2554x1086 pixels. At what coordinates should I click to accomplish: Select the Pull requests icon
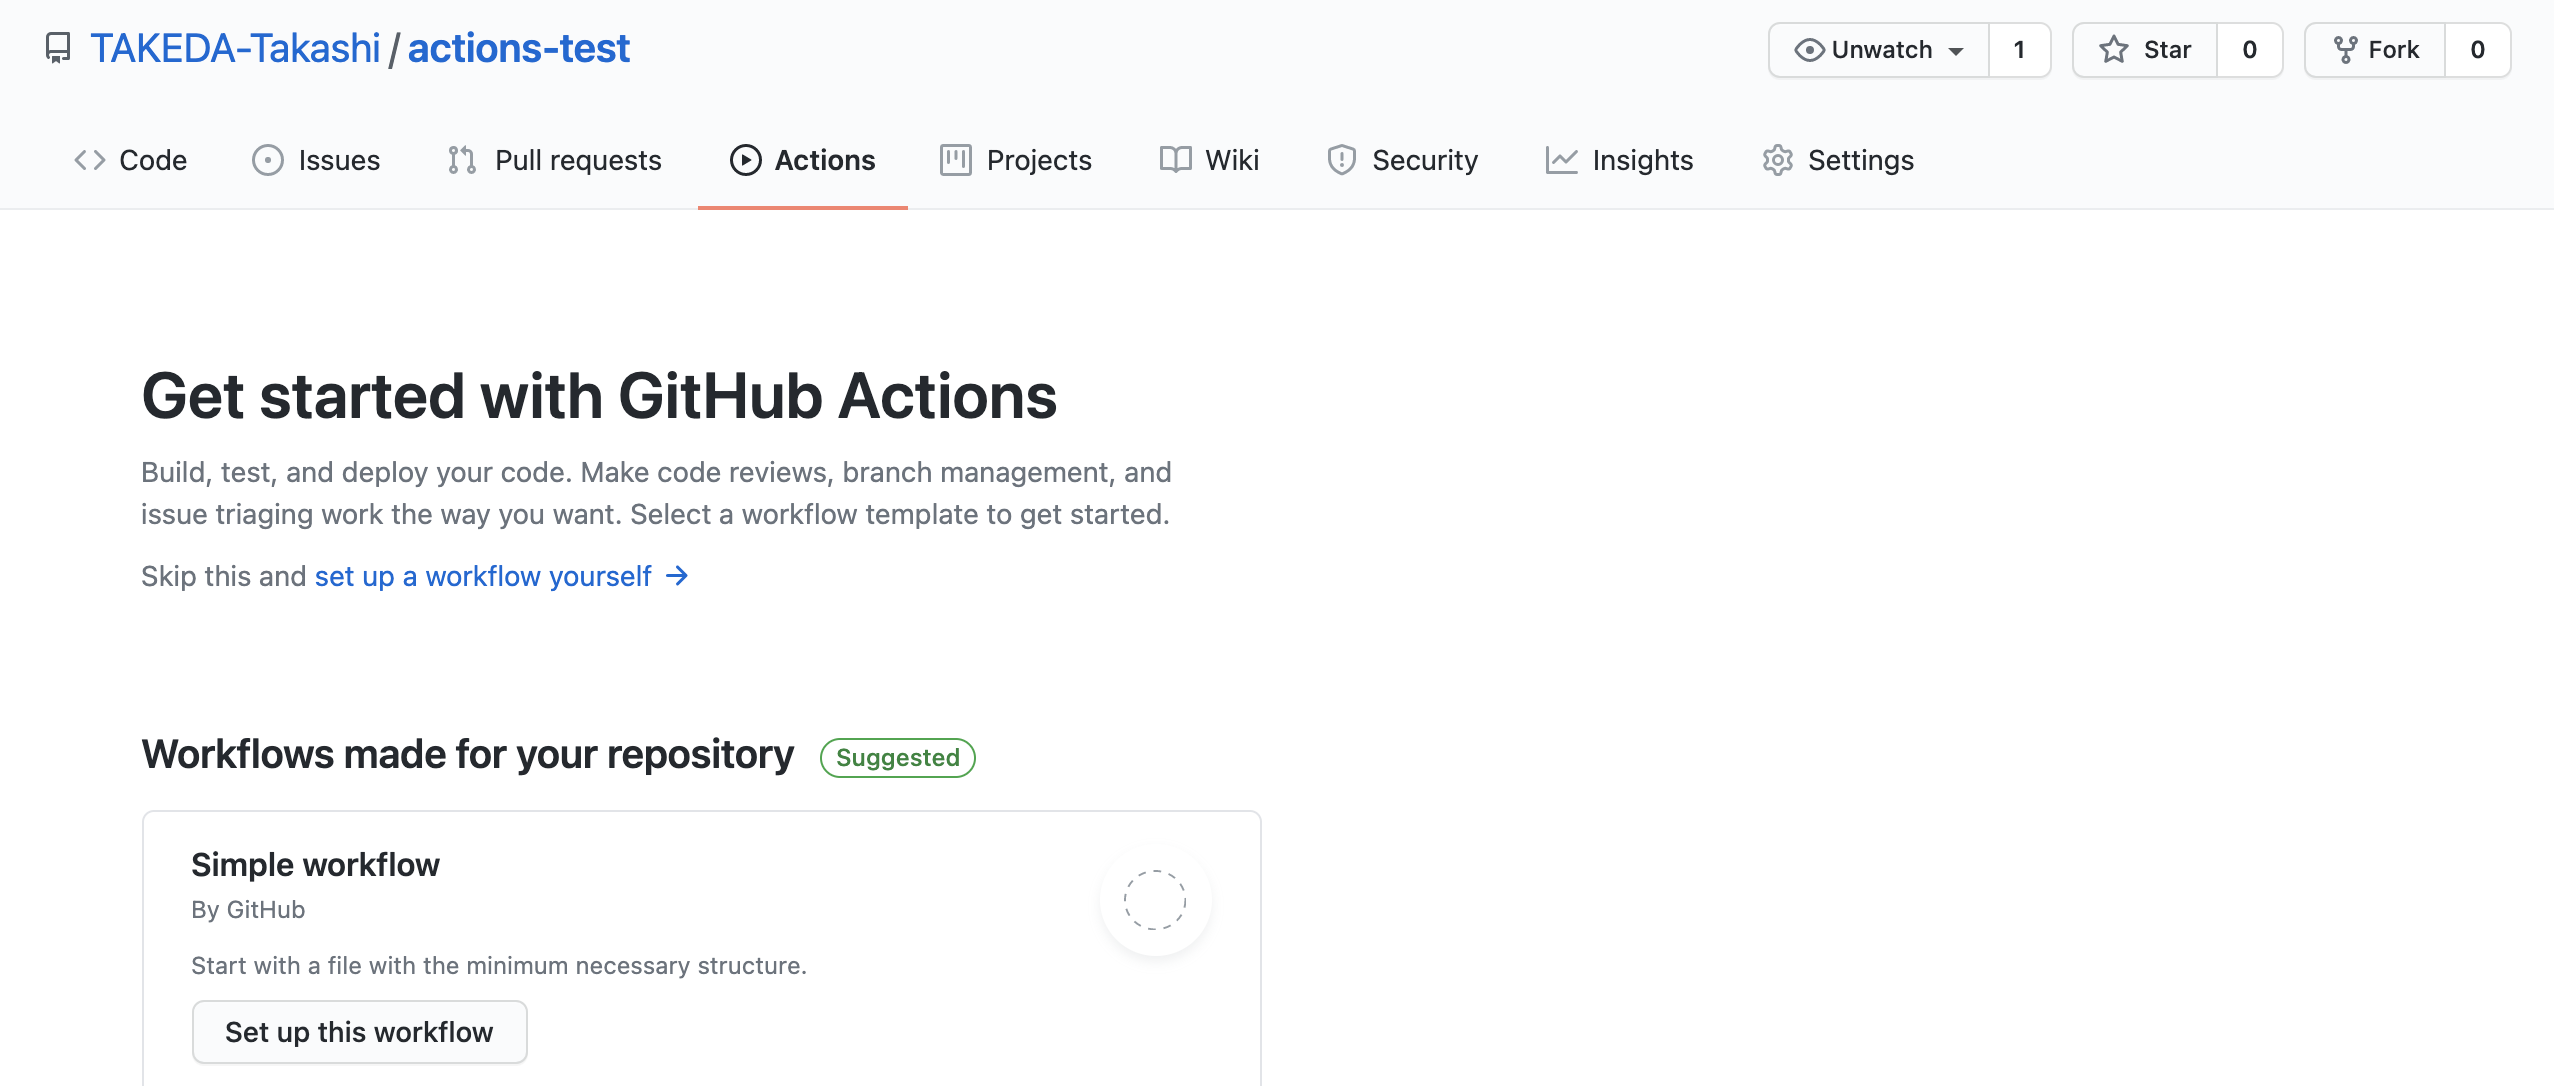coord(462,160)
